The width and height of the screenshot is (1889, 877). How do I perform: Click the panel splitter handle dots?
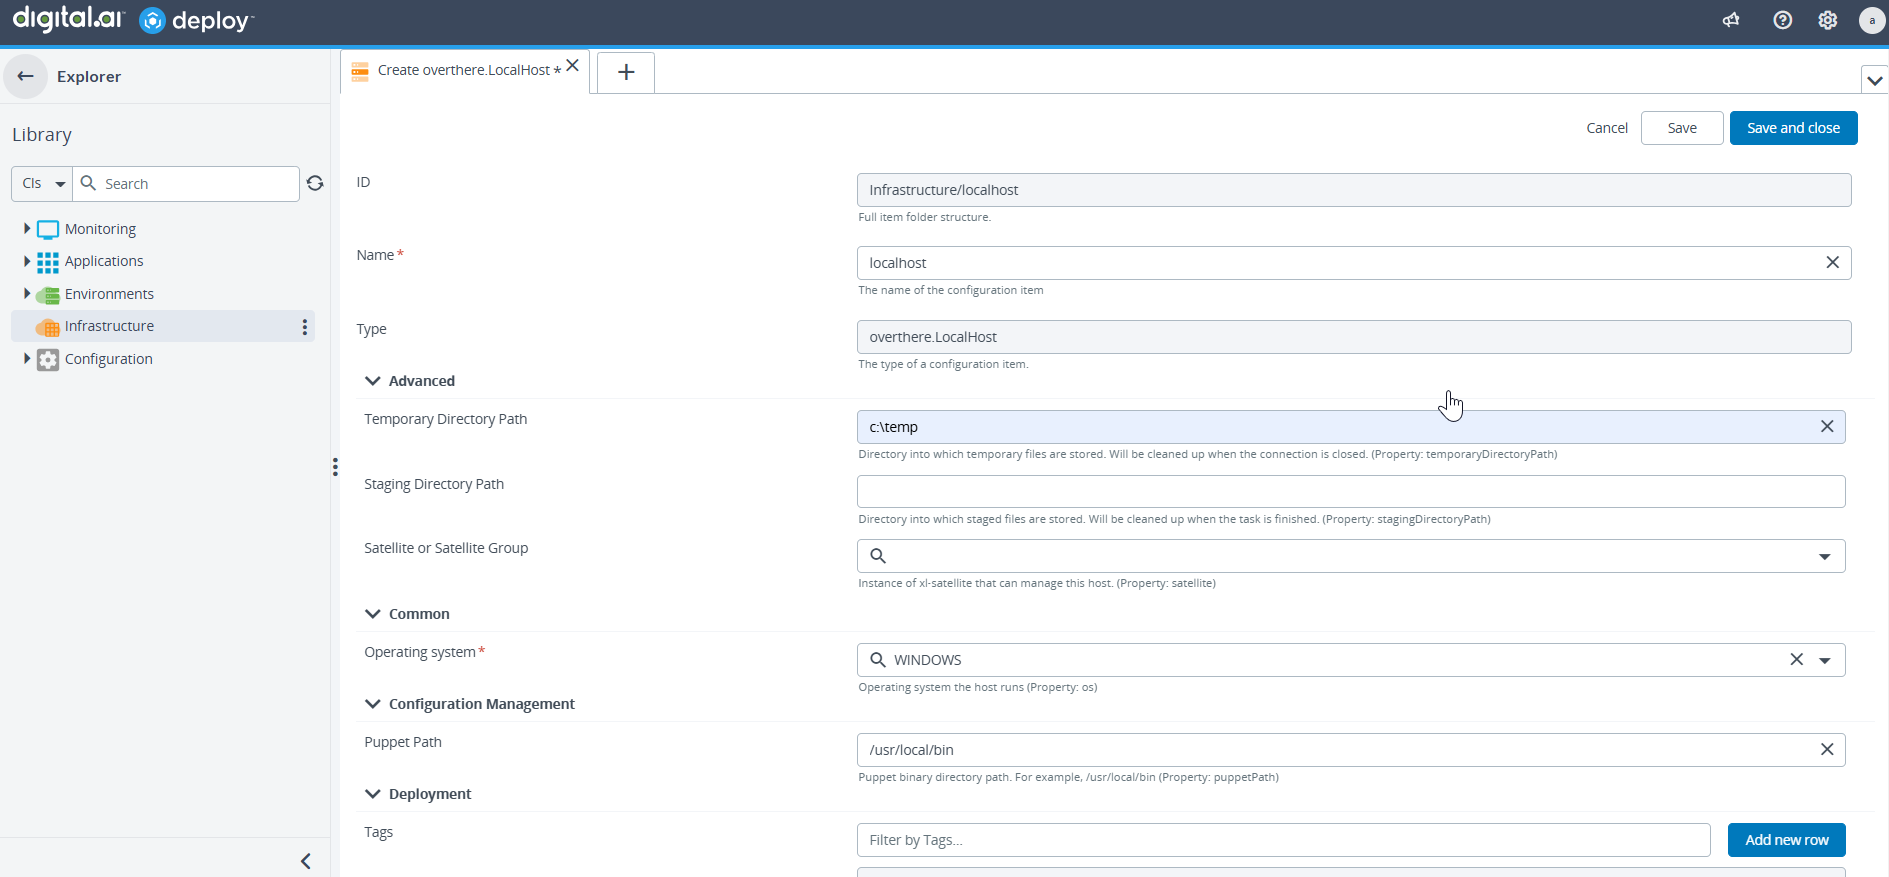point(335,467)
